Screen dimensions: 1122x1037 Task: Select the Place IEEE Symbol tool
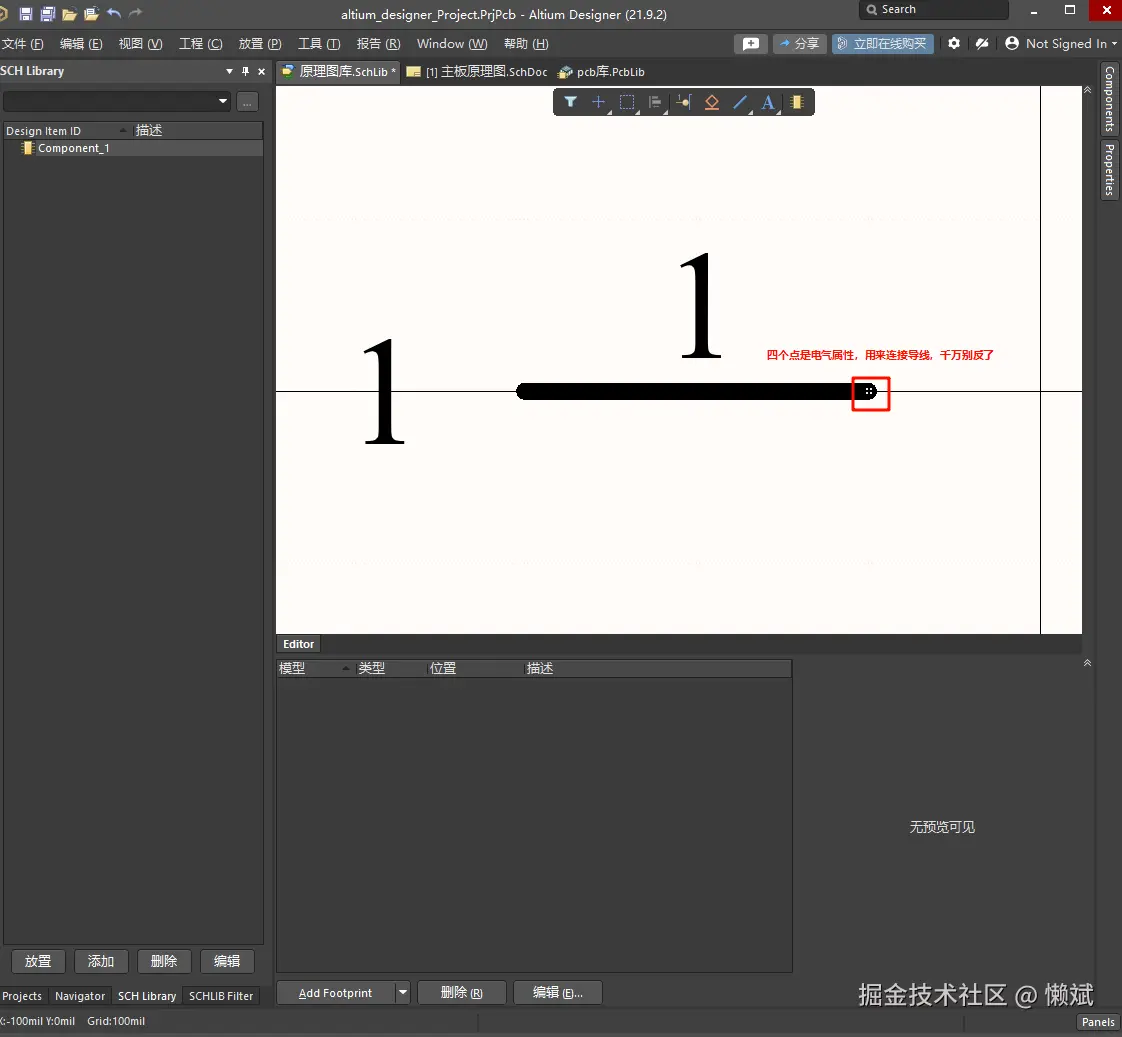point(711,102)
